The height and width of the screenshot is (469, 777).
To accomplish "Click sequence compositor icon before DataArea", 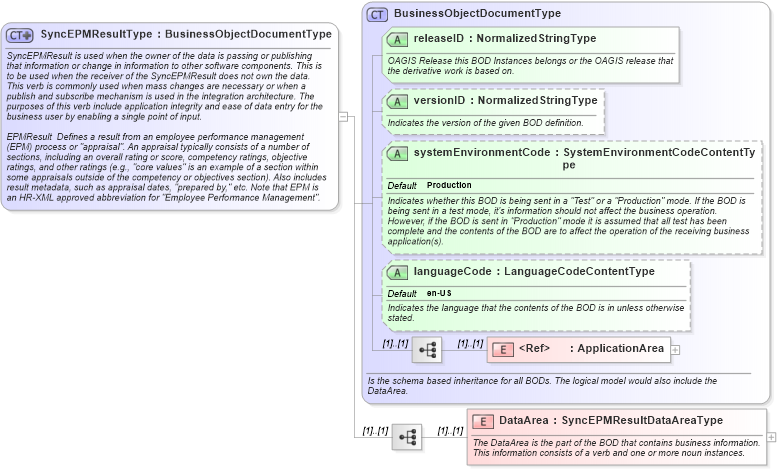I will [x=407, y=437].
